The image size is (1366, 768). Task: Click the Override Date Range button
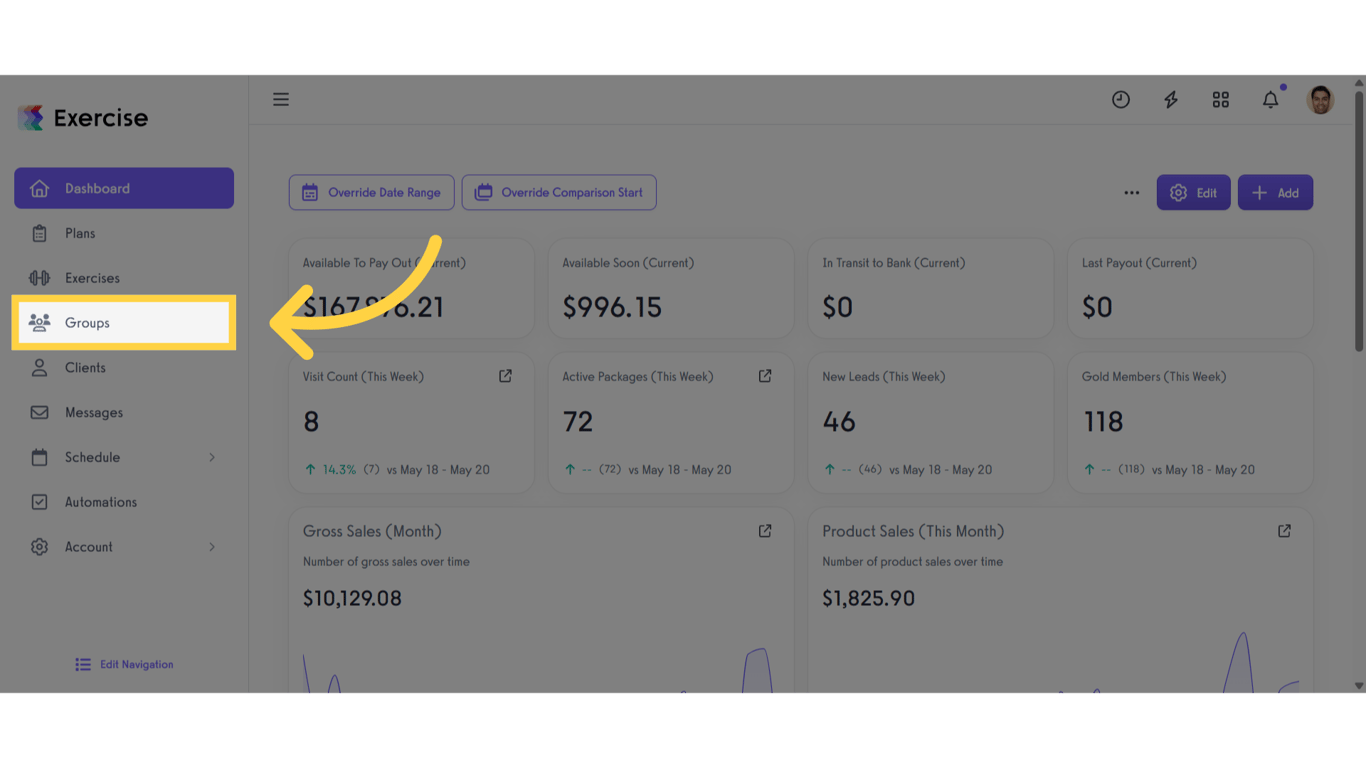tap(372, 193)
